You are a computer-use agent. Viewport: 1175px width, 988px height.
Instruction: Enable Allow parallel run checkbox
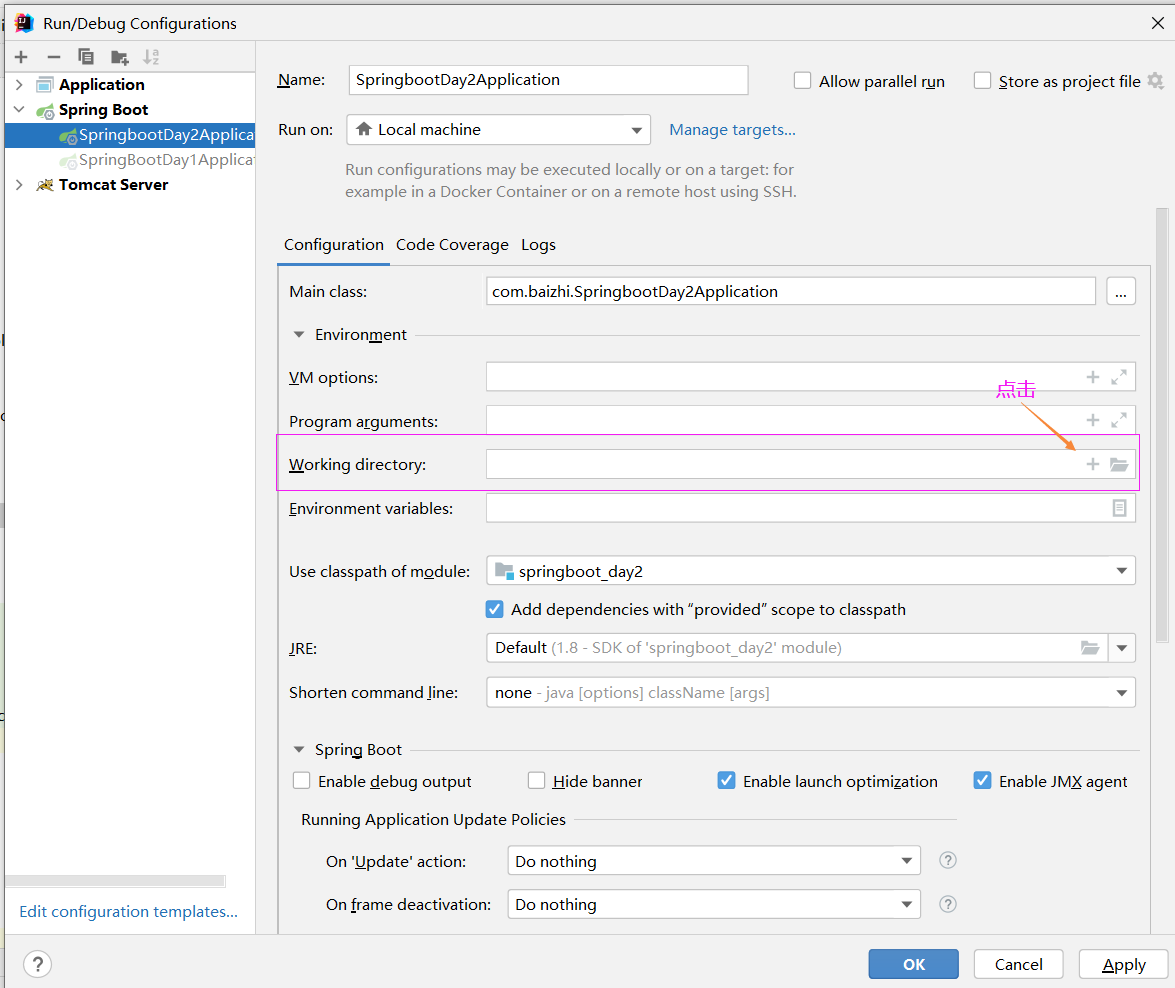pyautogui.click(x=802, y=80)
